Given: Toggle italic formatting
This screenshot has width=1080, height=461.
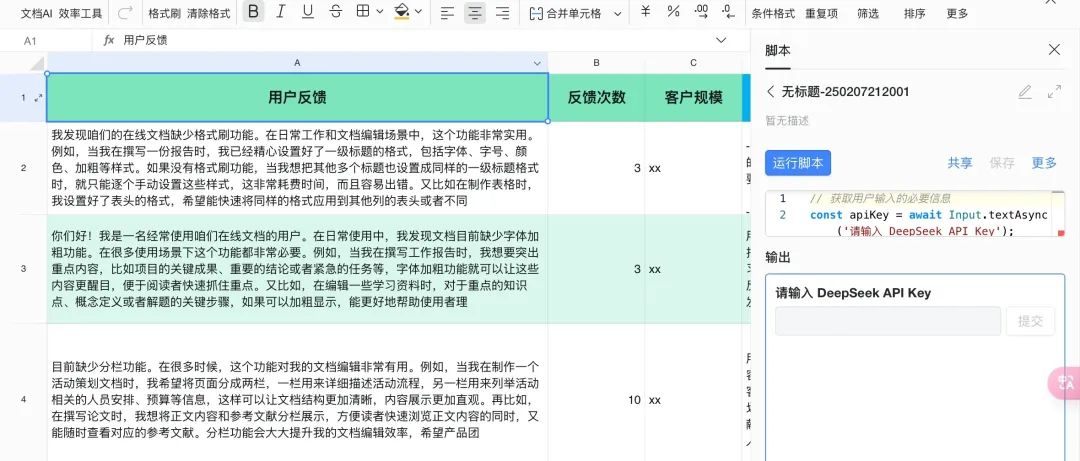Looking at the screenshot, I should pyautogui.click(x=280, y=12).
